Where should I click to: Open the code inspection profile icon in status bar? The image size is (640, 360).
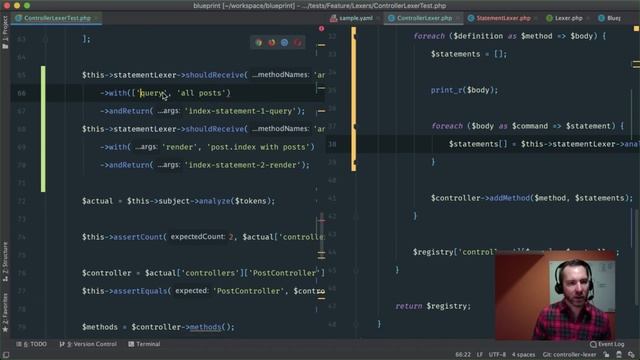619,355
